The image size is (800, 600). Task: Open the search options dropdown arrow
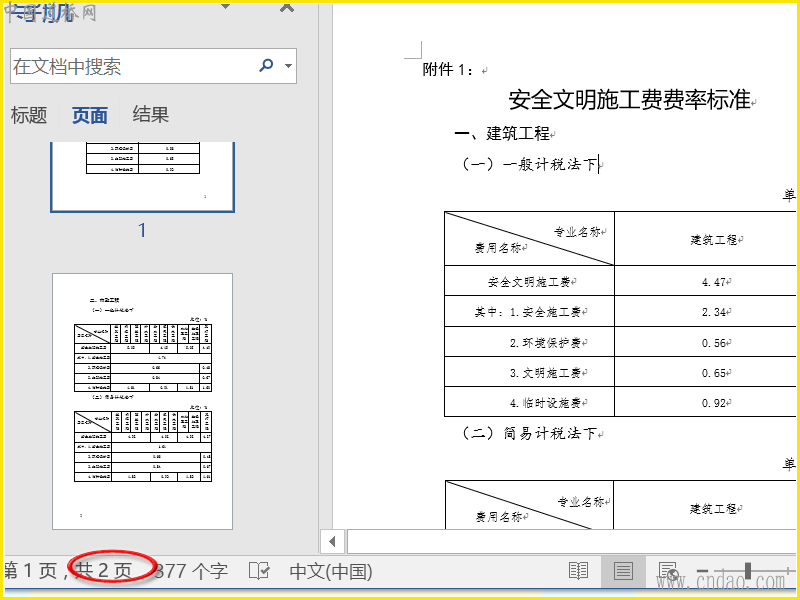(x=288, y=65)
